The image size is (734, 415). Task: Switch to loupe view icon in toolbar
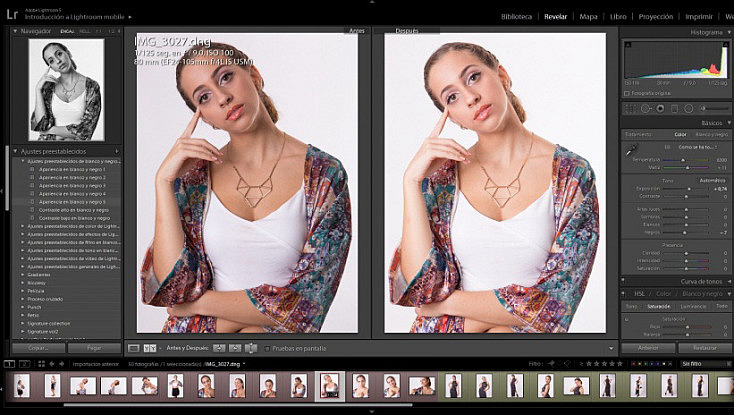coord(133,348)
